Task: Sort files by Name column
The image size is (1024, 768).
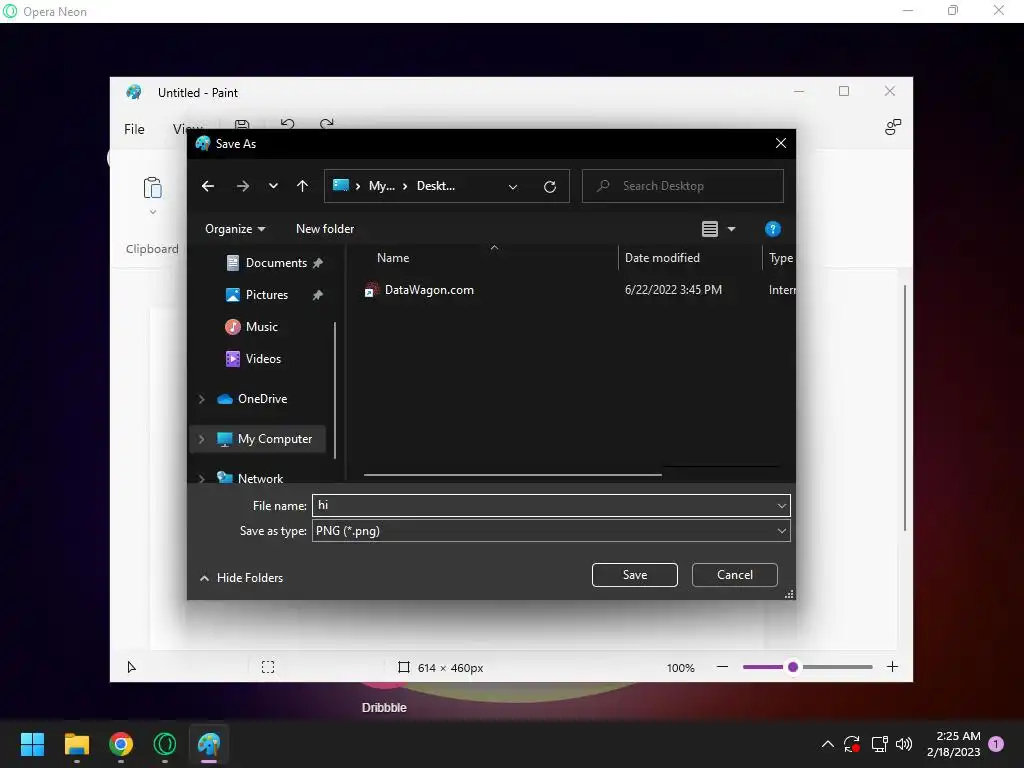Action: click(x=393, y=258)
